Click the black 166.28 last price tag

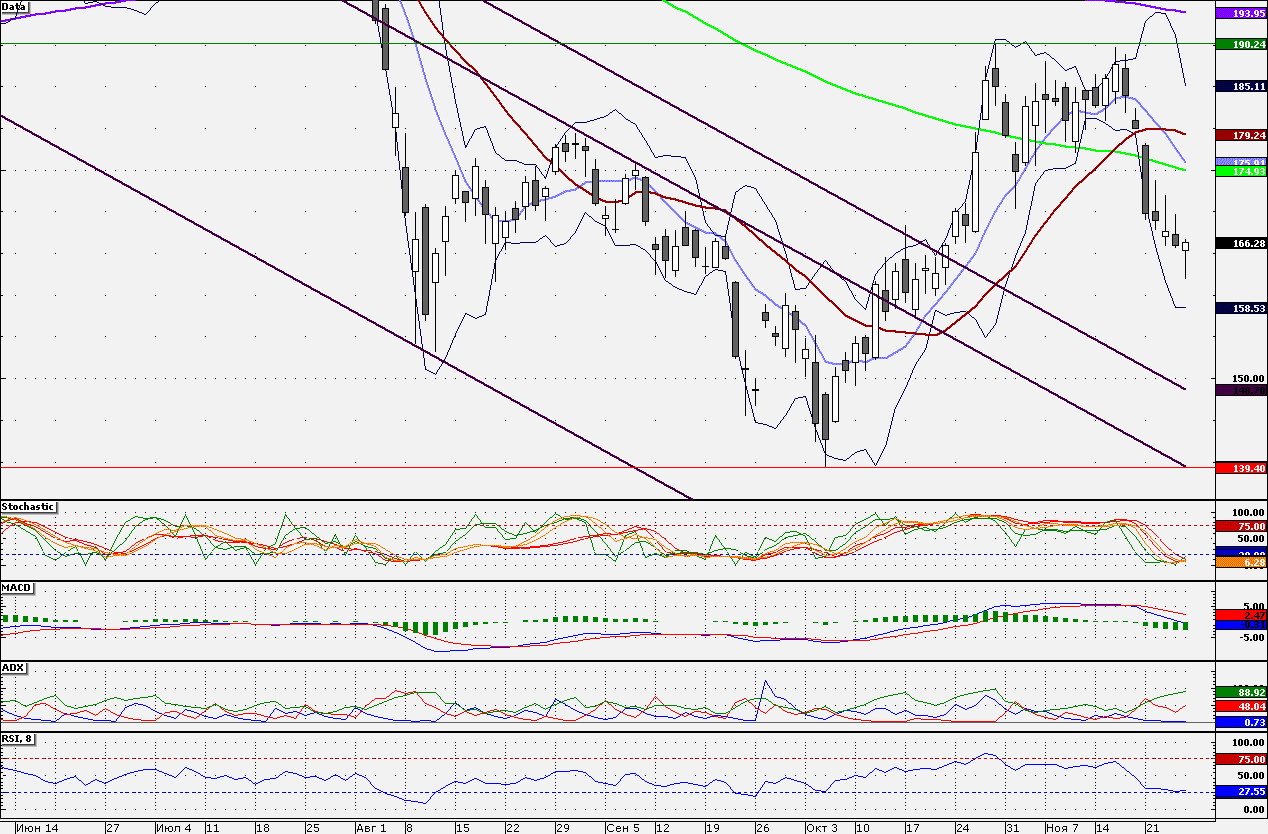tap(1241, 243)
